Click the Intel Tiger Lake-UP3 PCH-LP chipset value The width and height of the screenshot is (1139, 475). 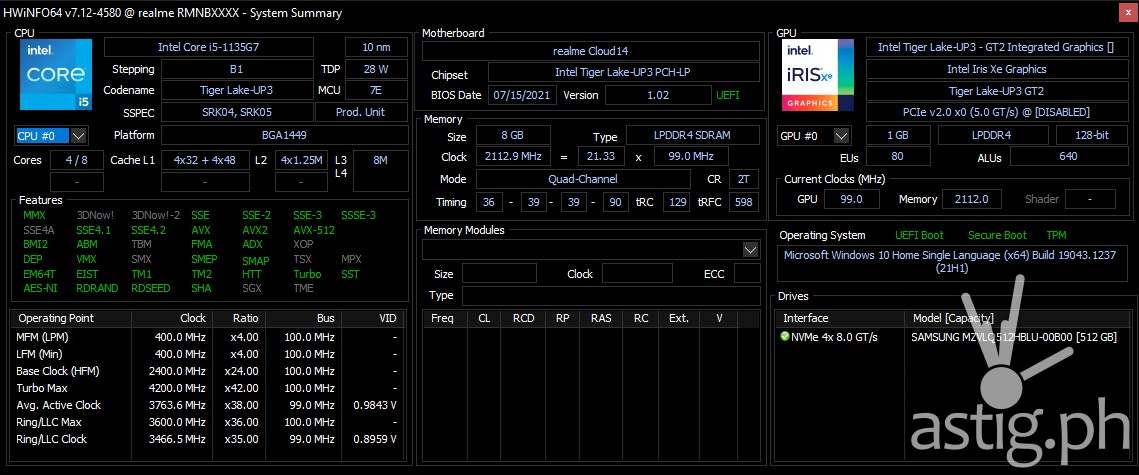(624, 73)
